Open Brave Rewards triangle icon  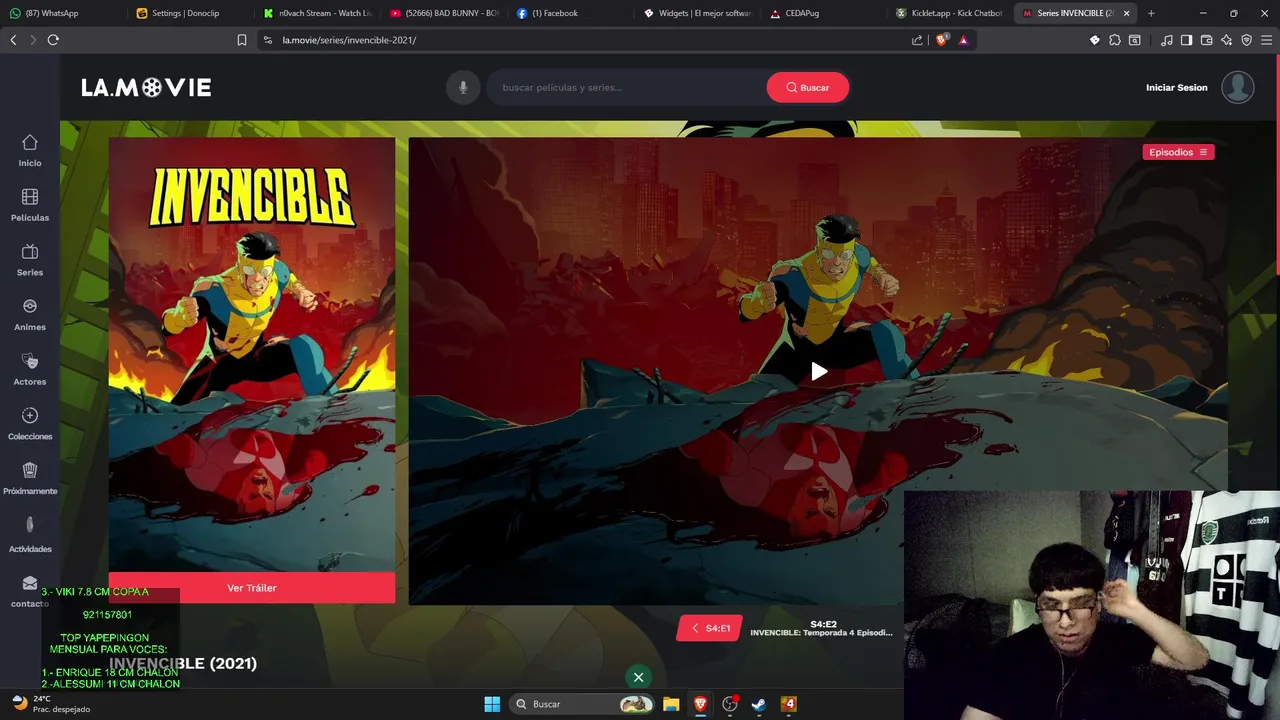coord(963,40)
